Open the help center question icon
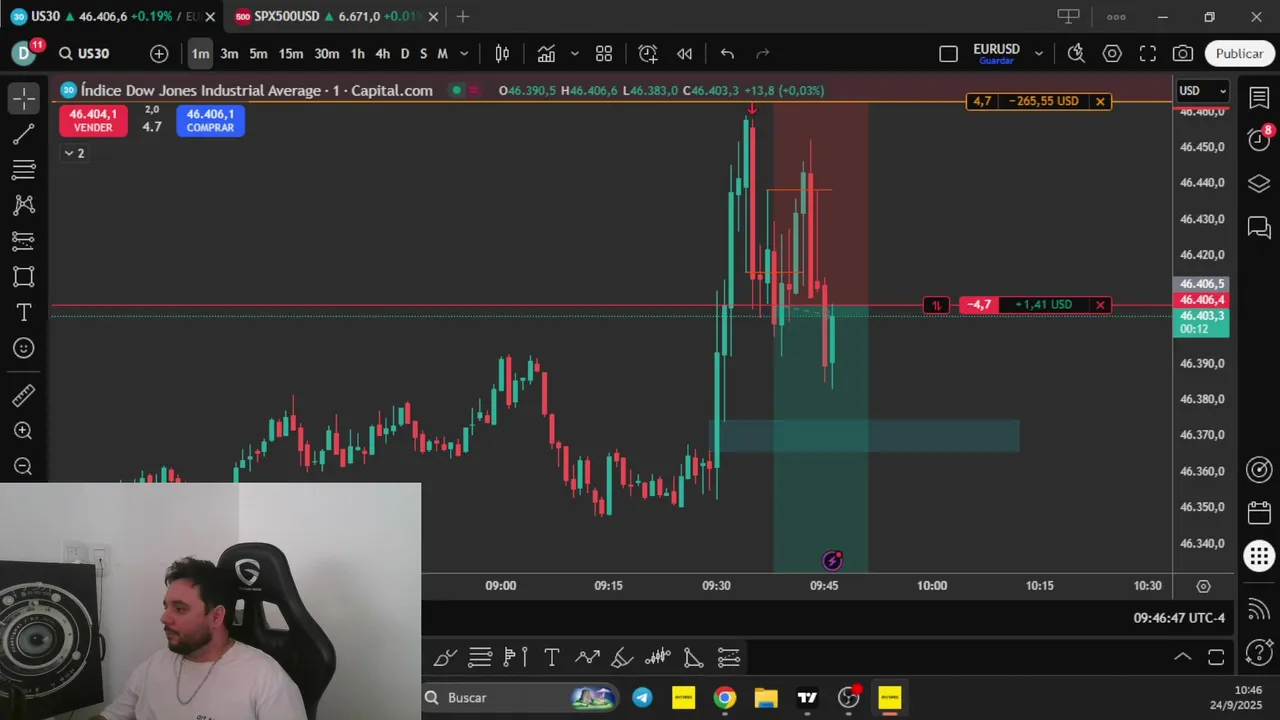 [1259, 655]
